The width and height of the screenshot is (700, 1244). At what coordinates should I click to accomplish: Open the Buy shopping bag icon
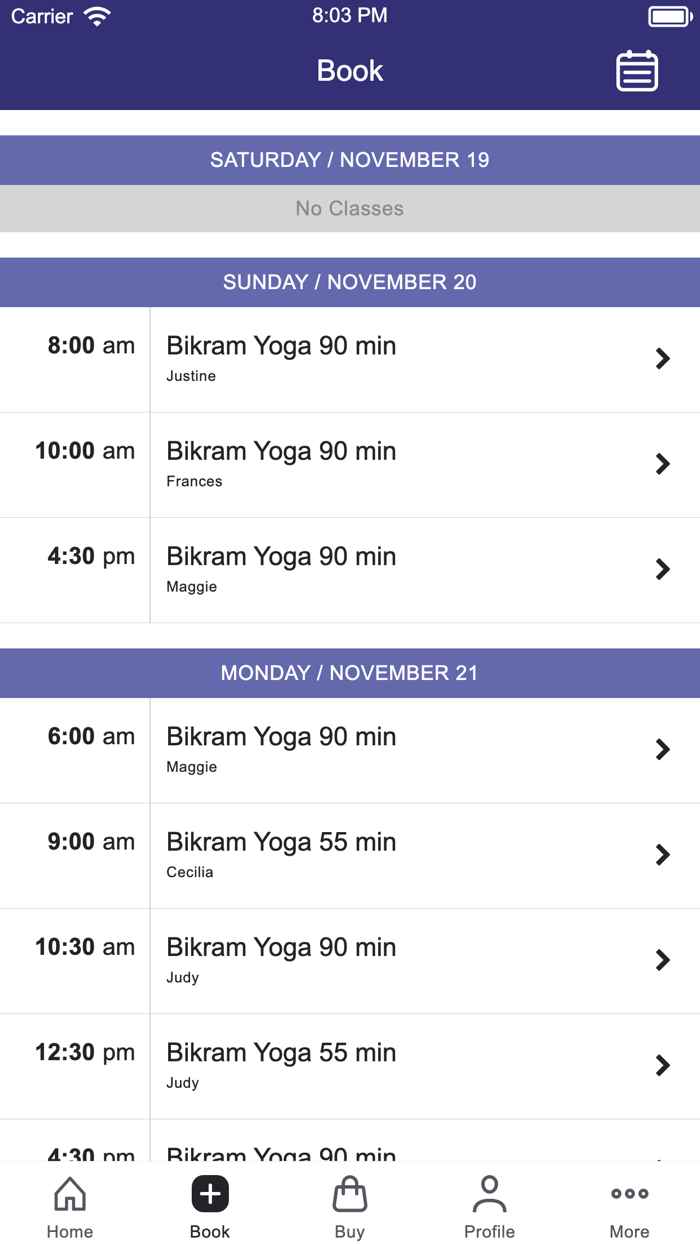[350, 1193]
